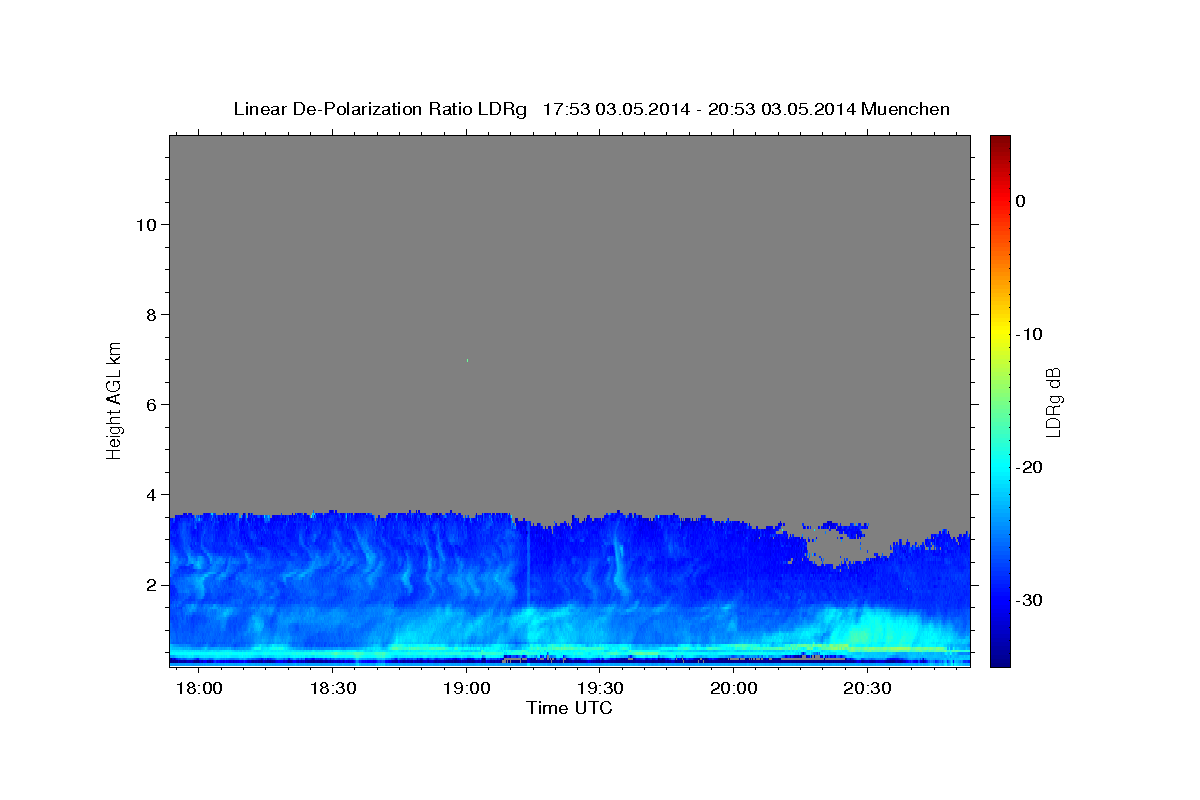Click the 'Time UTC' axis label
Viewport: 1200px width, 800px height.
coord(569,708)
